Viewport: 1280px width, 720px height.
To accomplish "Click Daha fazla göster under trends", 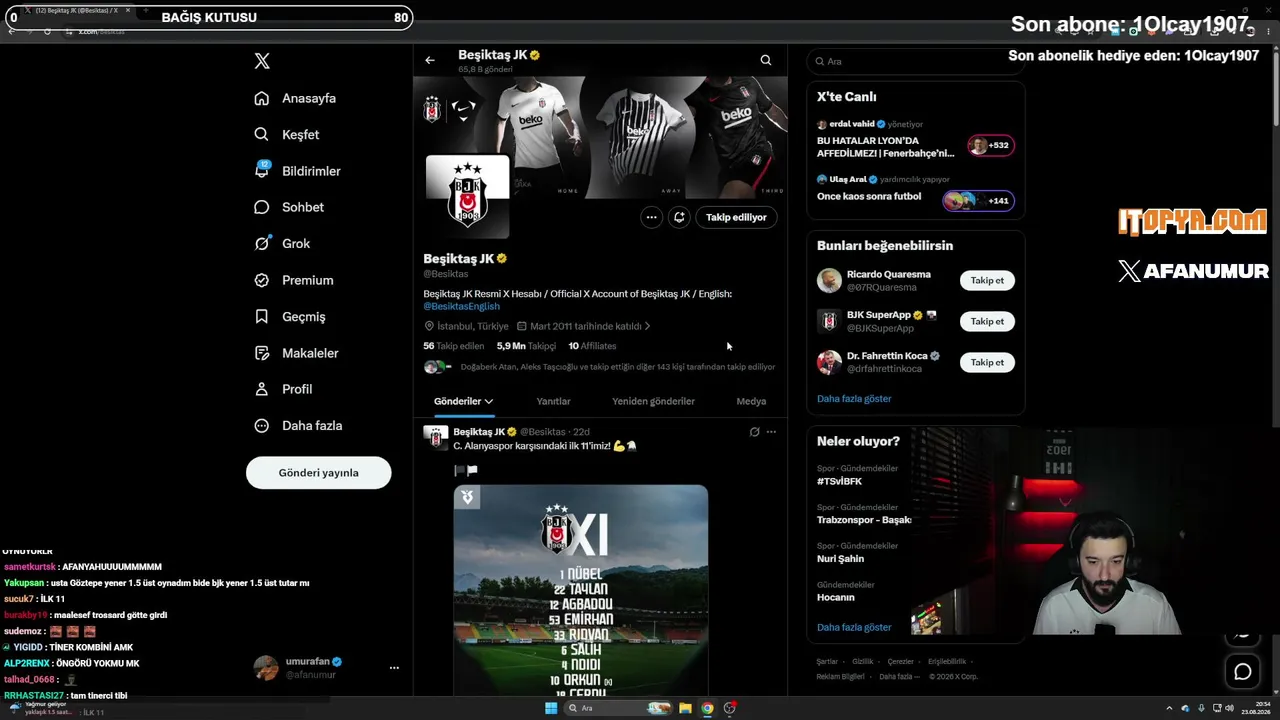I will (854, 627).
